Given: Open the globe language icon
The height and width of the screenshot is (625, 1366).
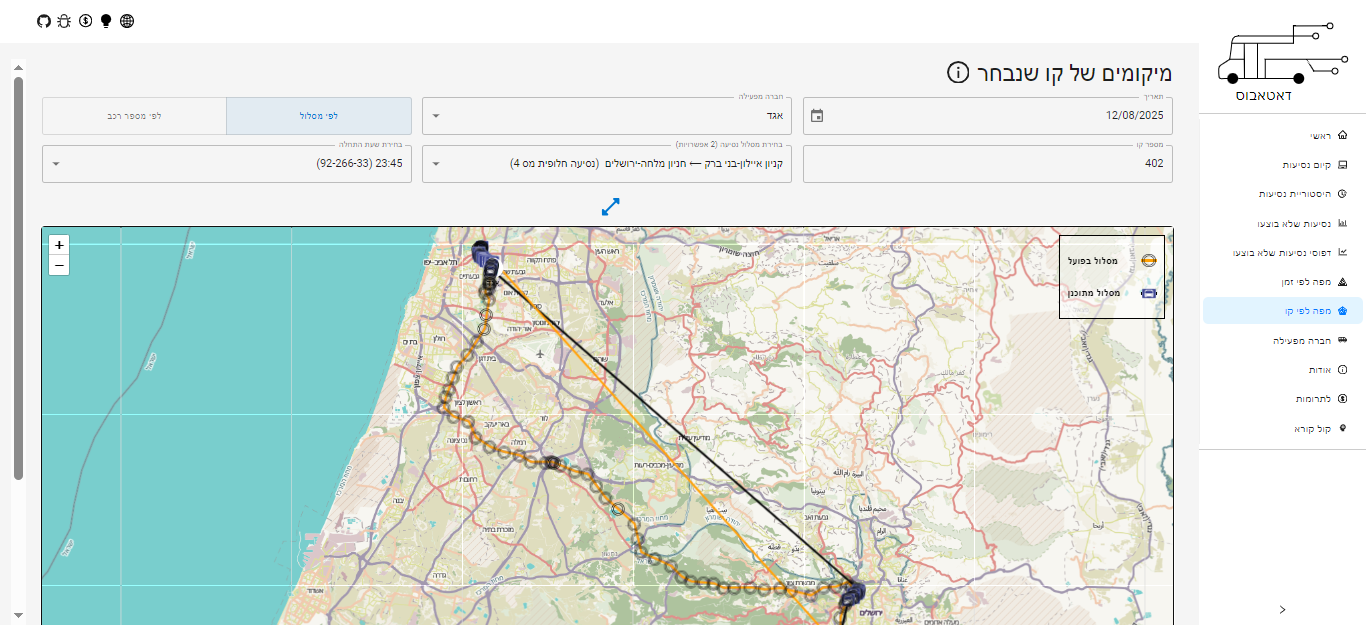Looking at the screenshot, I should (x=127, y=21).
